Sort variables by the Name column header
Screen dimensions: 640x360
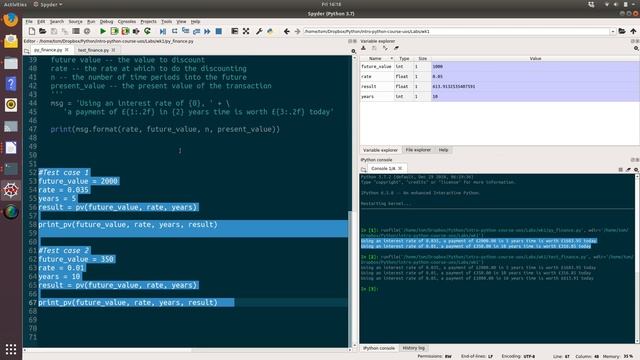click(x=377, y=59)
